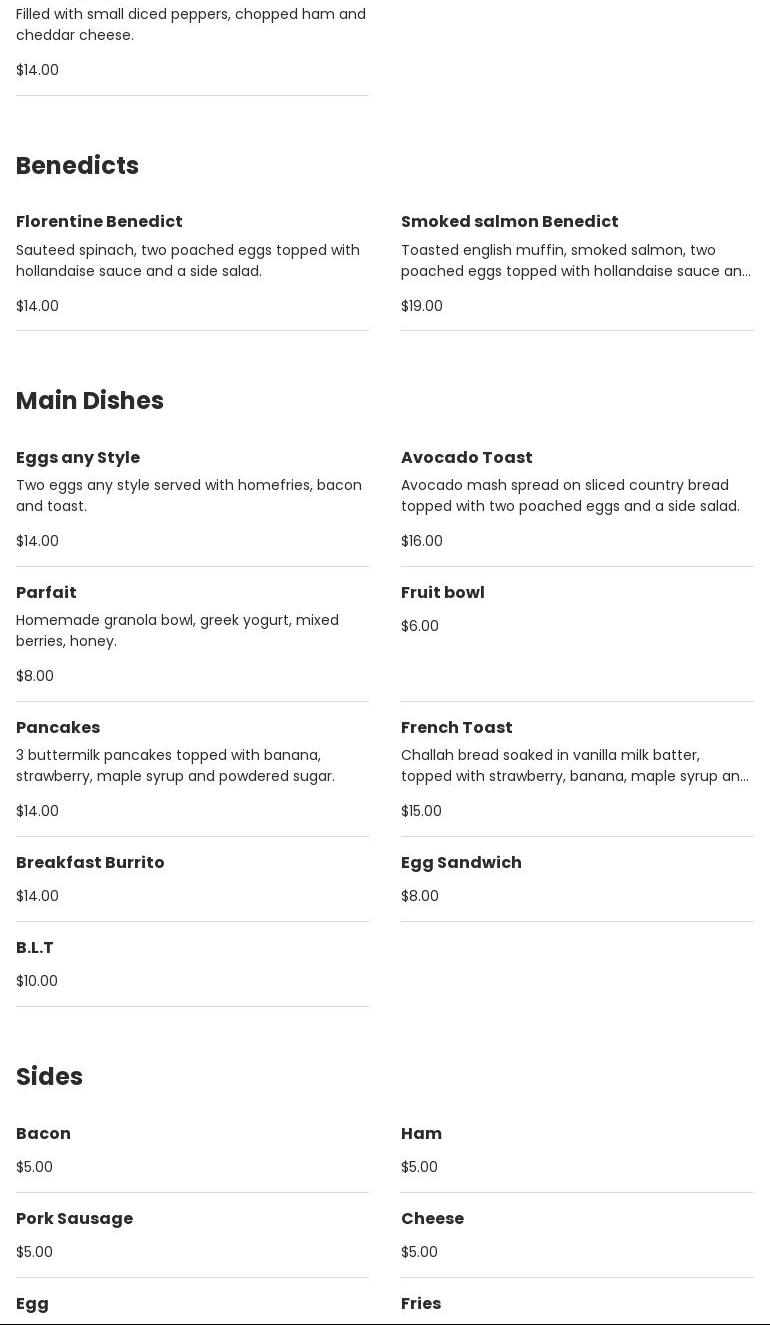Screen dimensions: 770x1325
Task: Click the Eggs any Style dish
Action: (78, 458)
